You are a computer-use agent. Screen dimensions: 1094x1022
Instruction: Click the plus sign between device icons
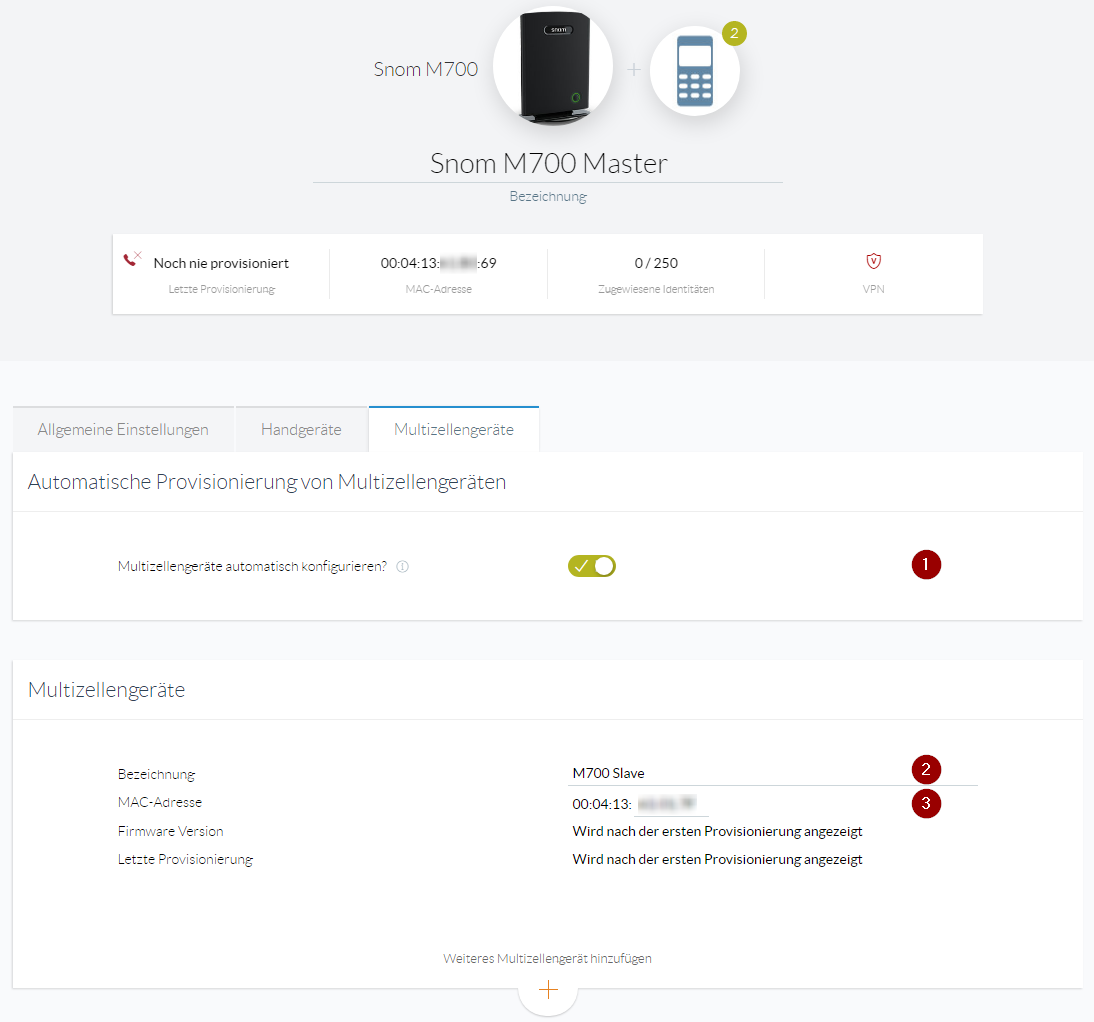(x=634, y=70)
